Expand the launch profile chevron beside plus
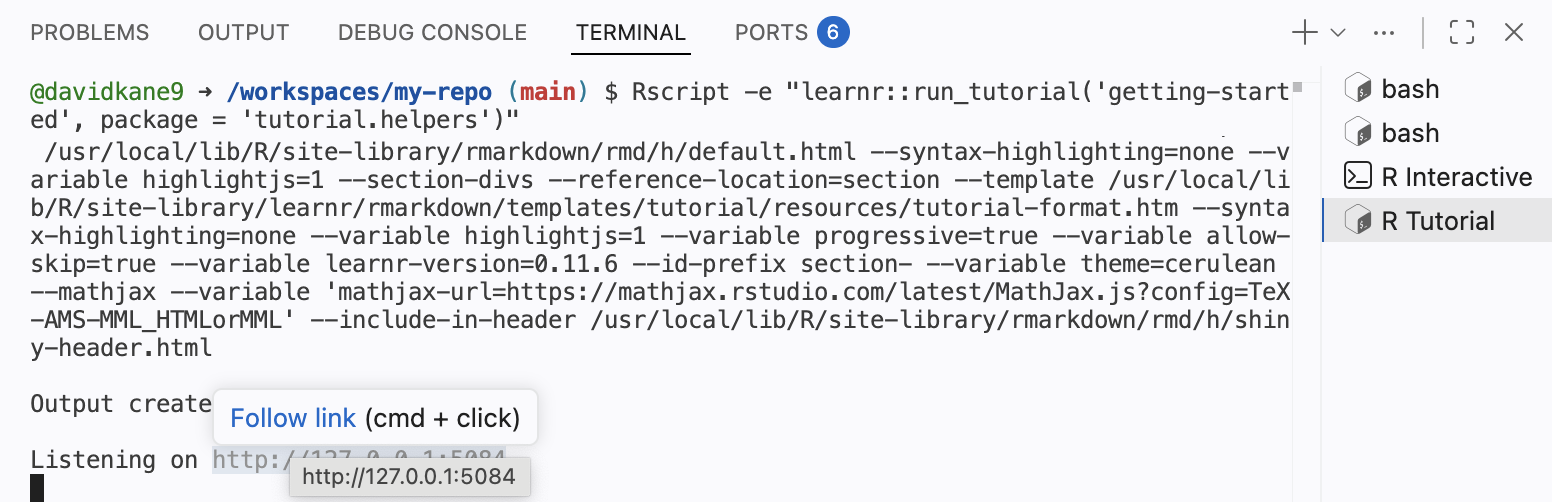The height and width of the screenshot is (502, 1552). (x=1338, y=33)
